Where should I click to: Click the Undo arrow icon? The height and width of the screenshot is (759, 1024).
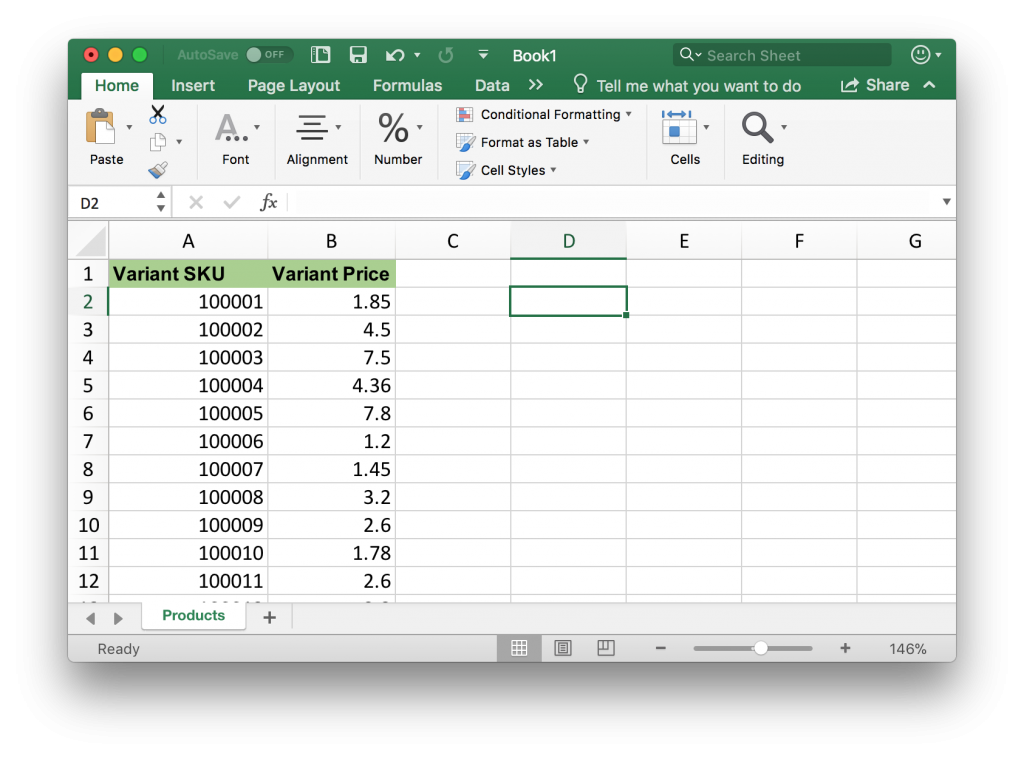[x=396, y=56]
